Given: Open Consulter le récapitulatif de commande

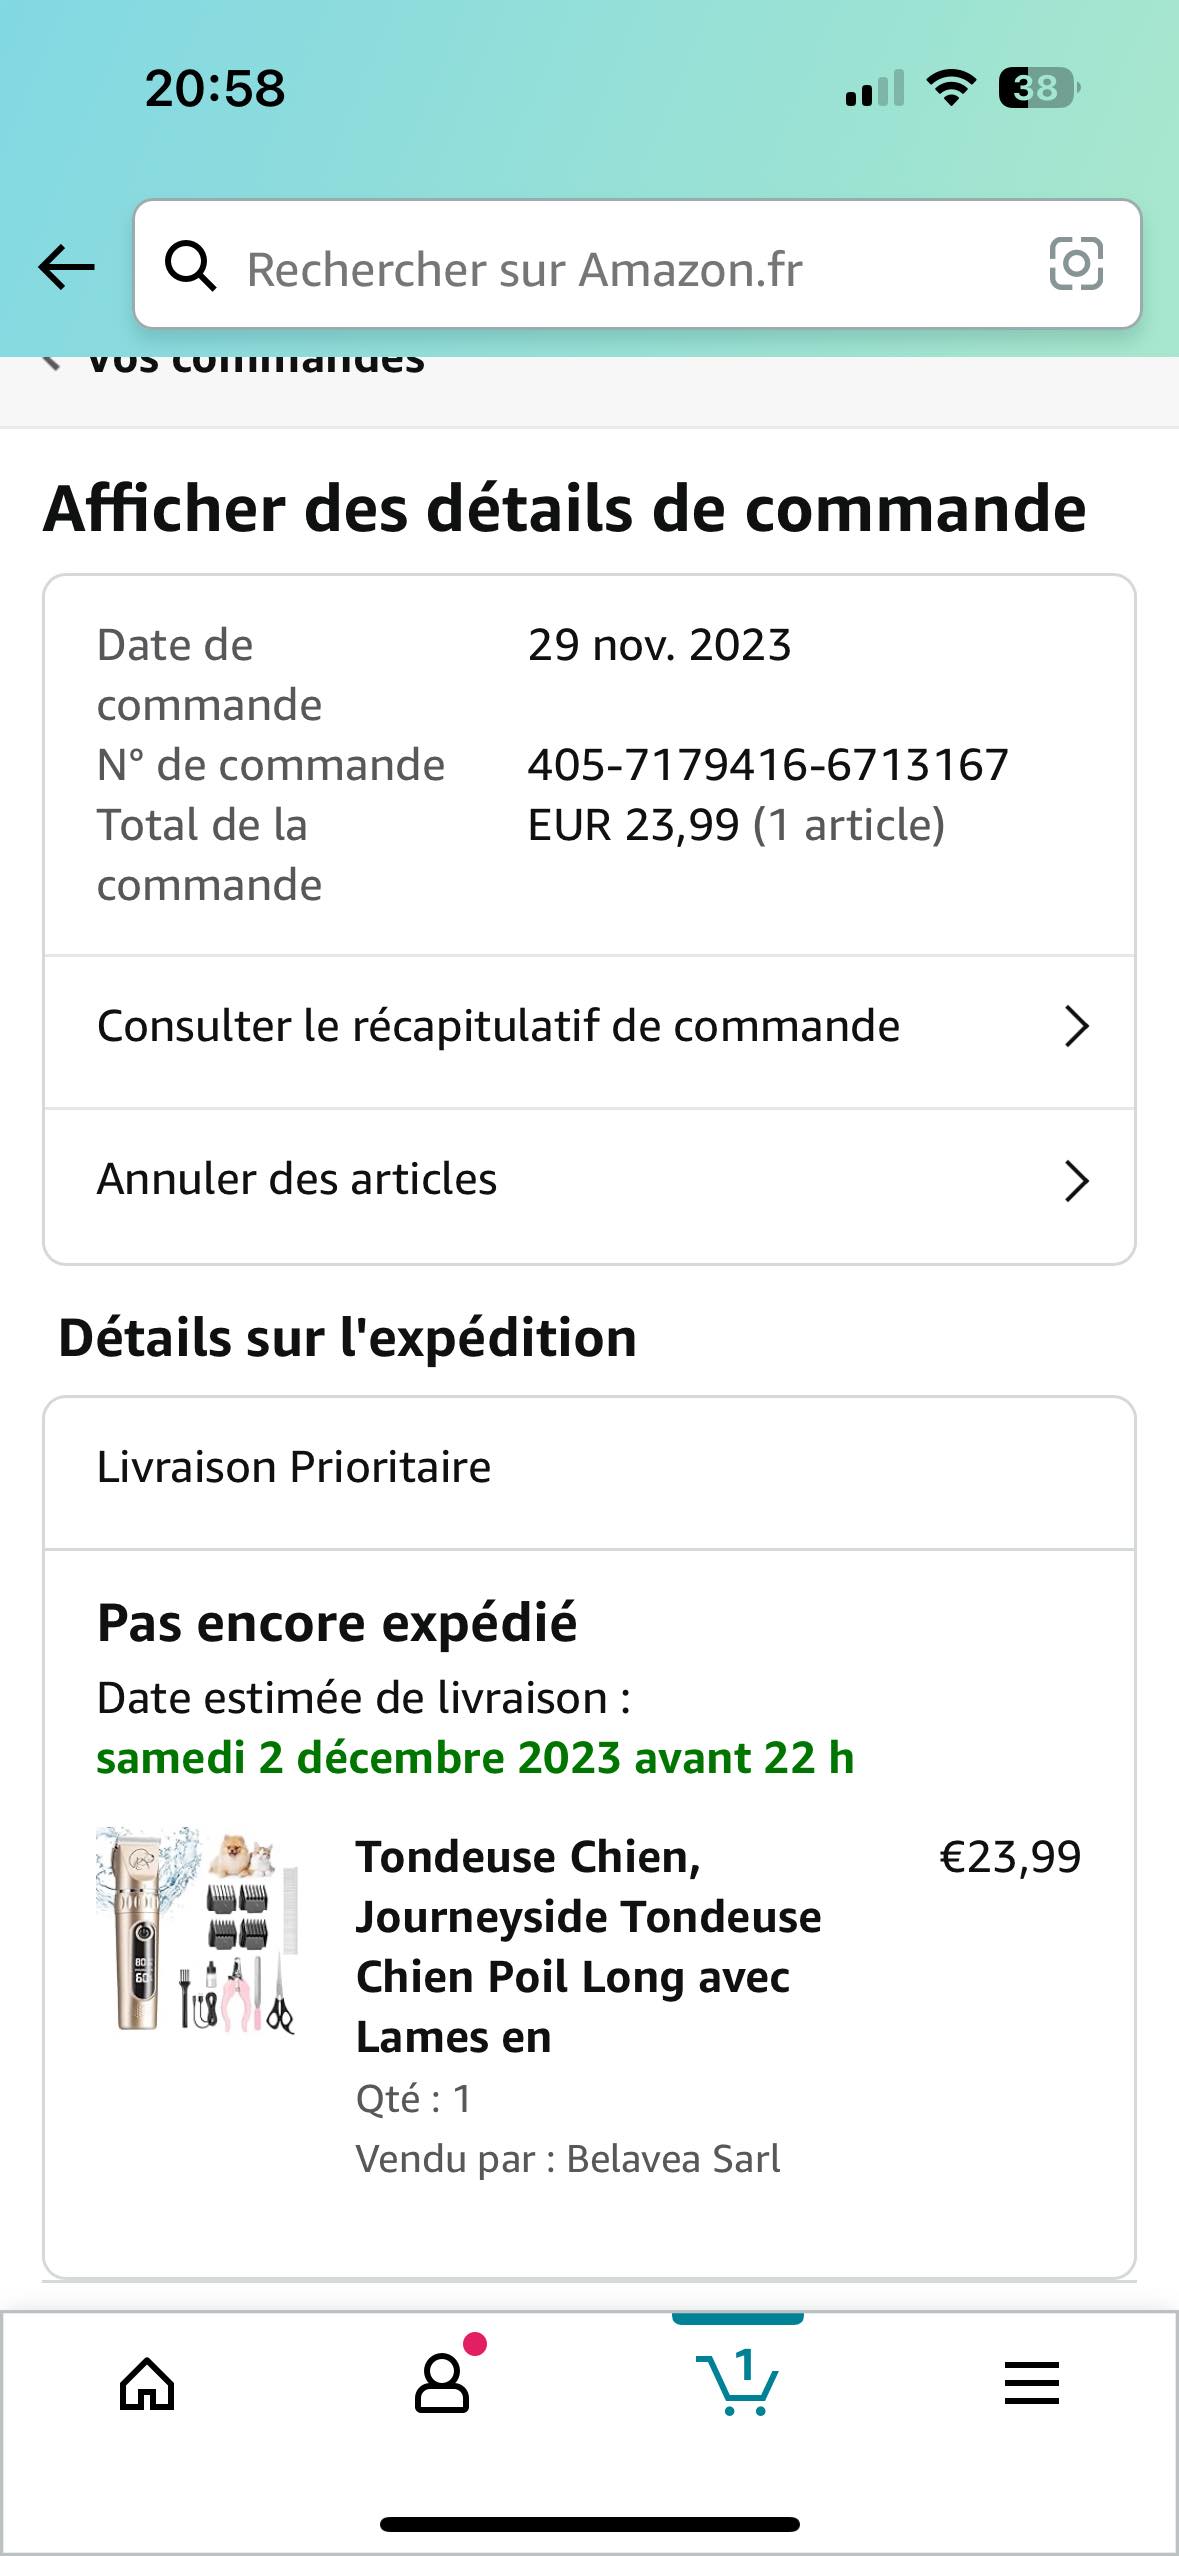Looking at the screenshot, I should click(x=498, y=1027).
